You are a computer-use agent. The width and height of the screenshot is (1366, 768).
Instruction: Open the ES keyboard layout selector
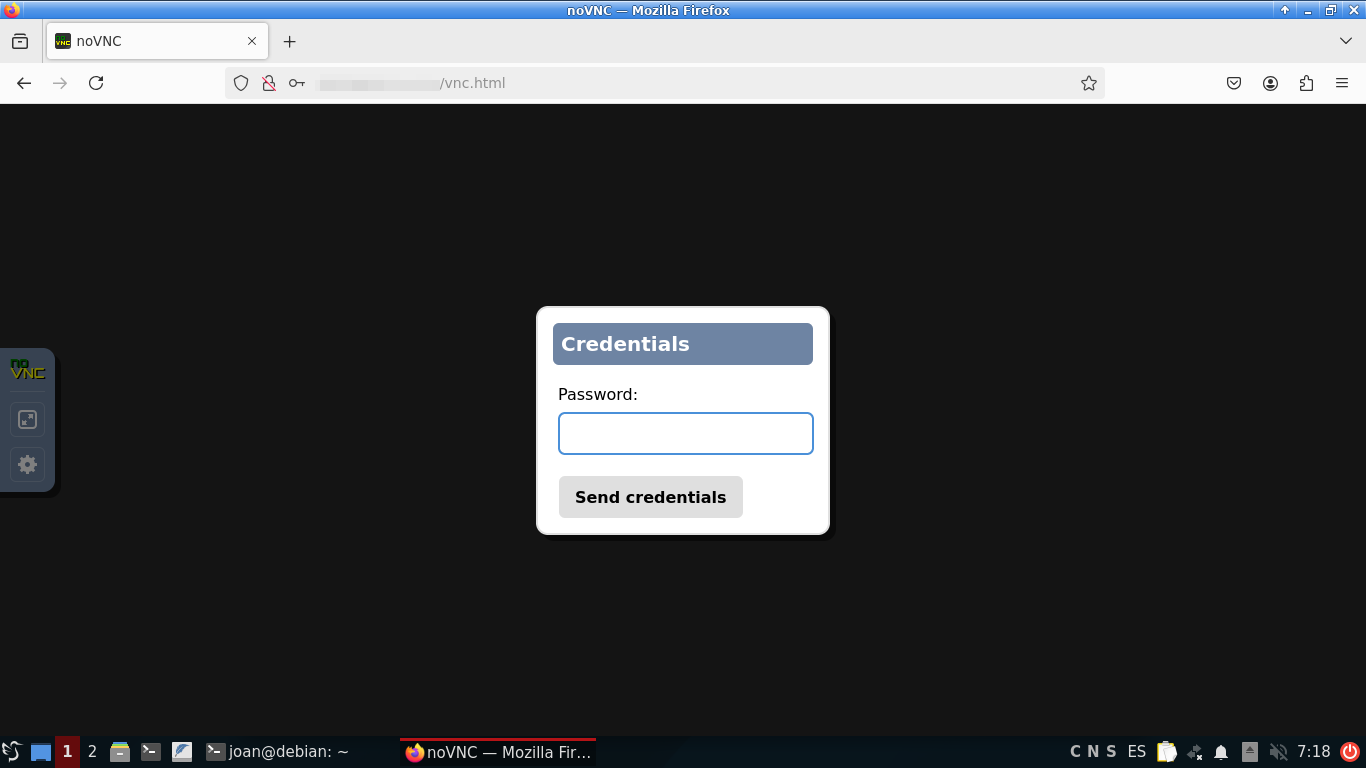(1136, 752)
